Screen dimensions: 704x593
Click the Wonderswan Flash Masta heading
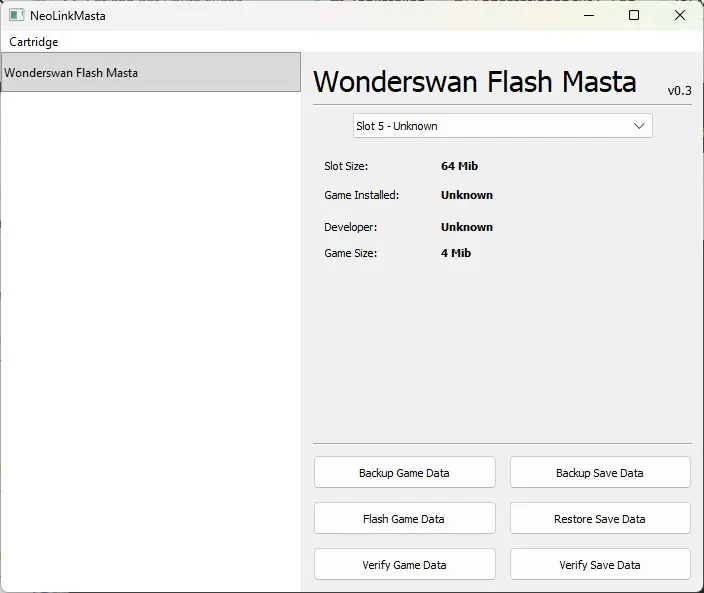tap(475, 82)
